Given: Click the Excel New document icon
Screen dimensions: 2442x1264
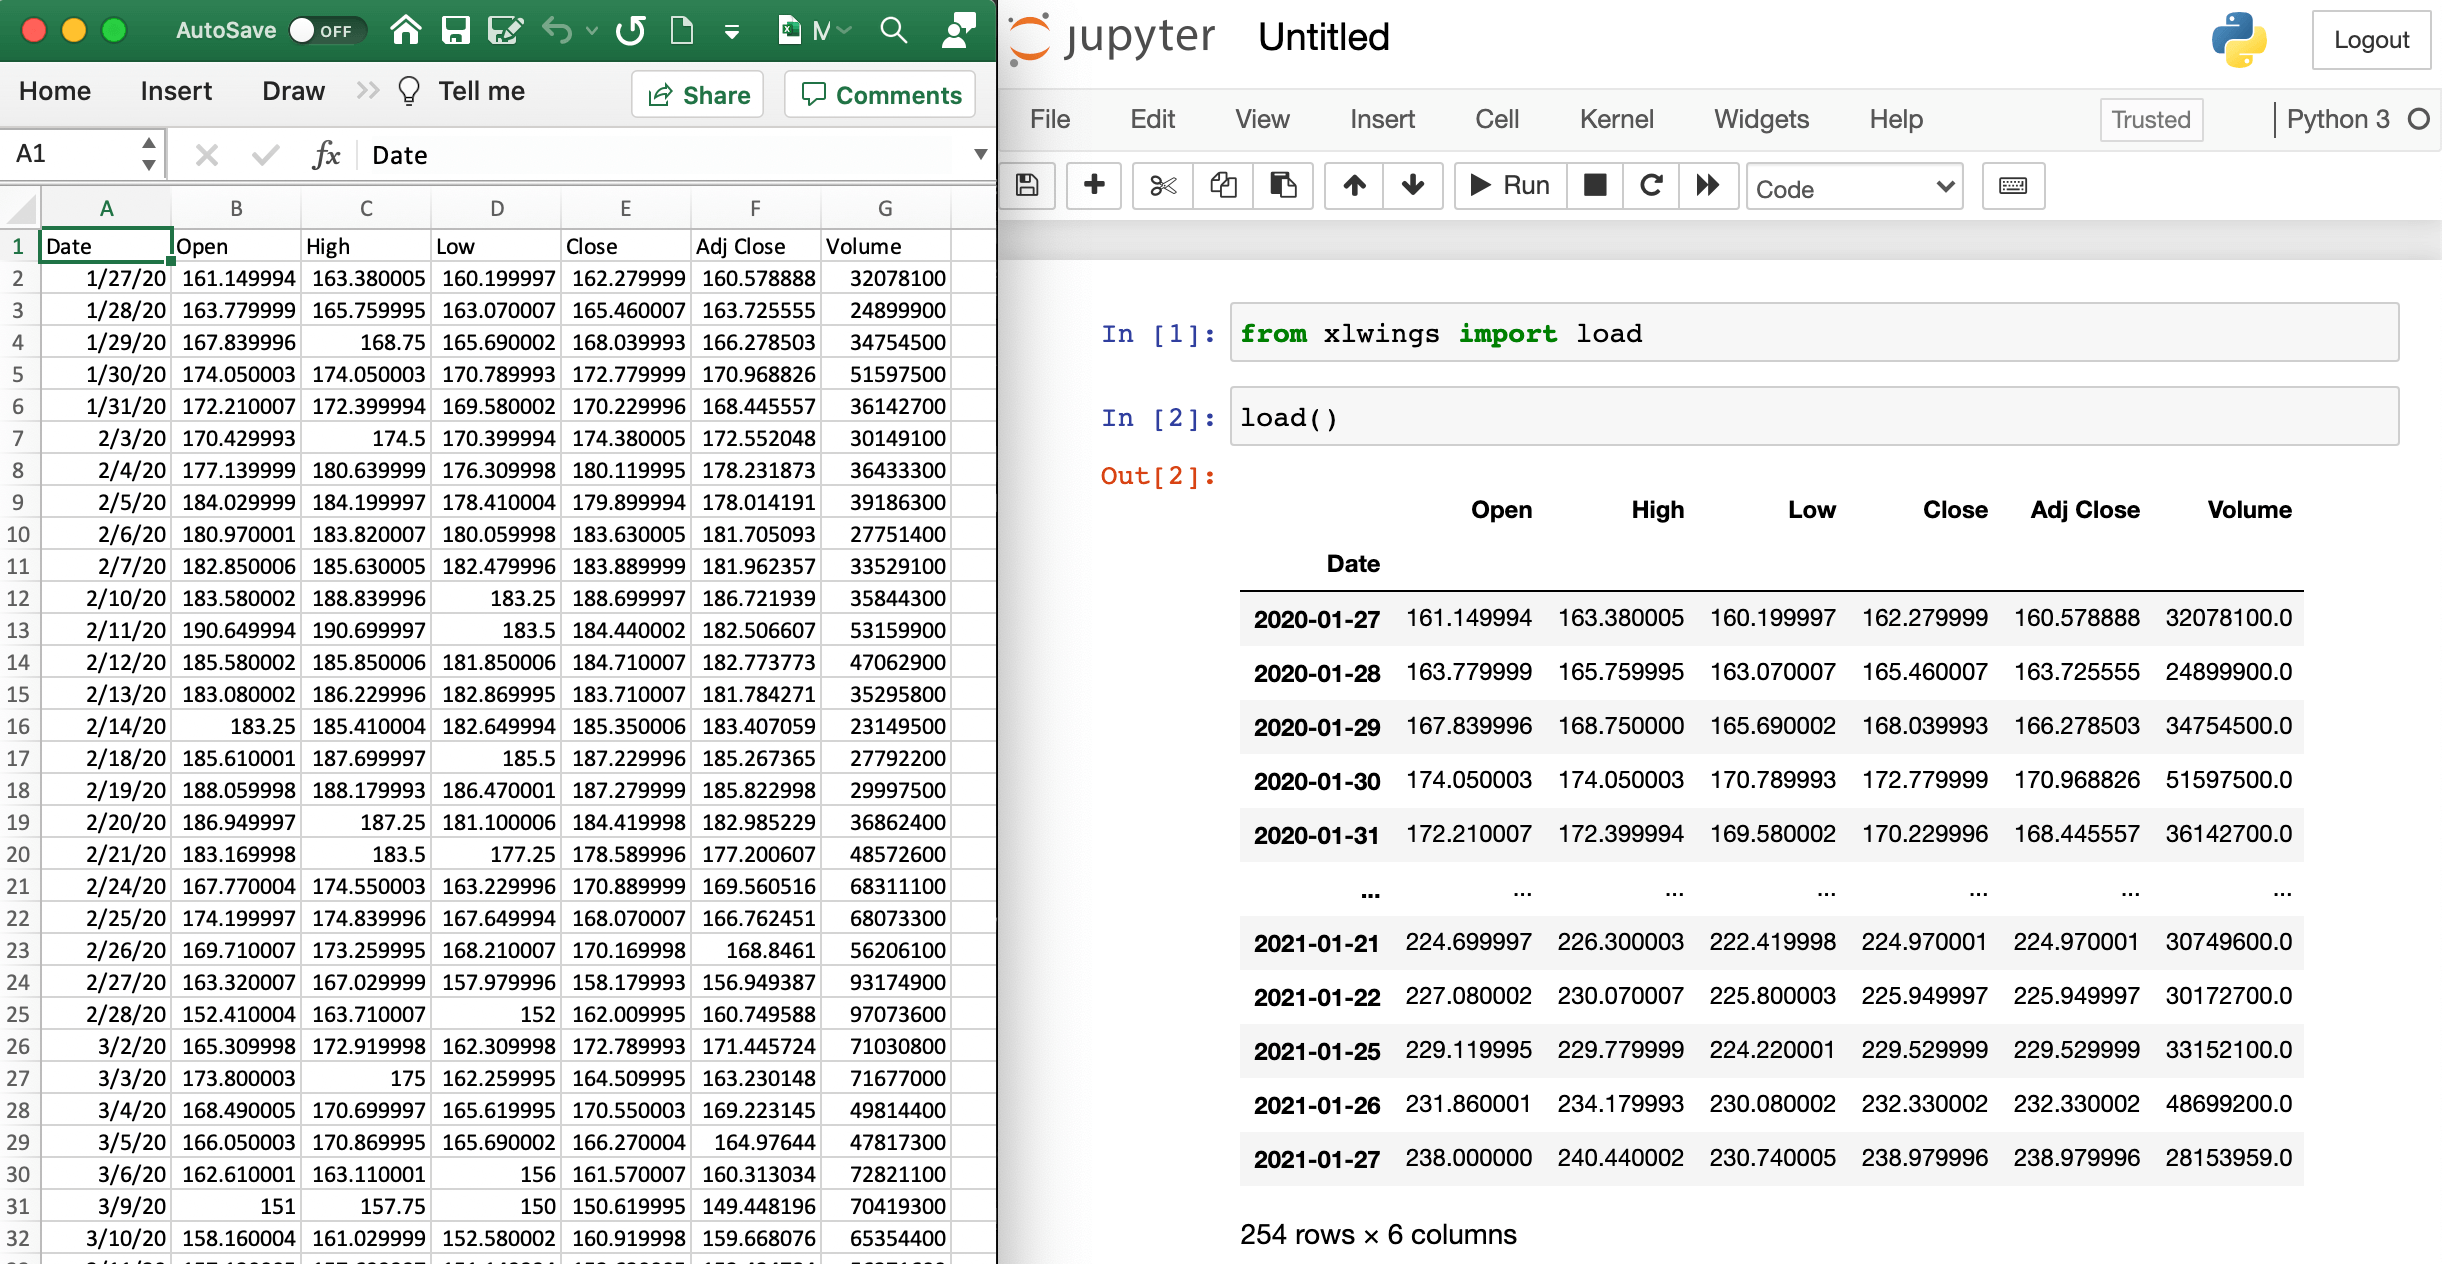Looking at the screenshot, I should (682, 31).
